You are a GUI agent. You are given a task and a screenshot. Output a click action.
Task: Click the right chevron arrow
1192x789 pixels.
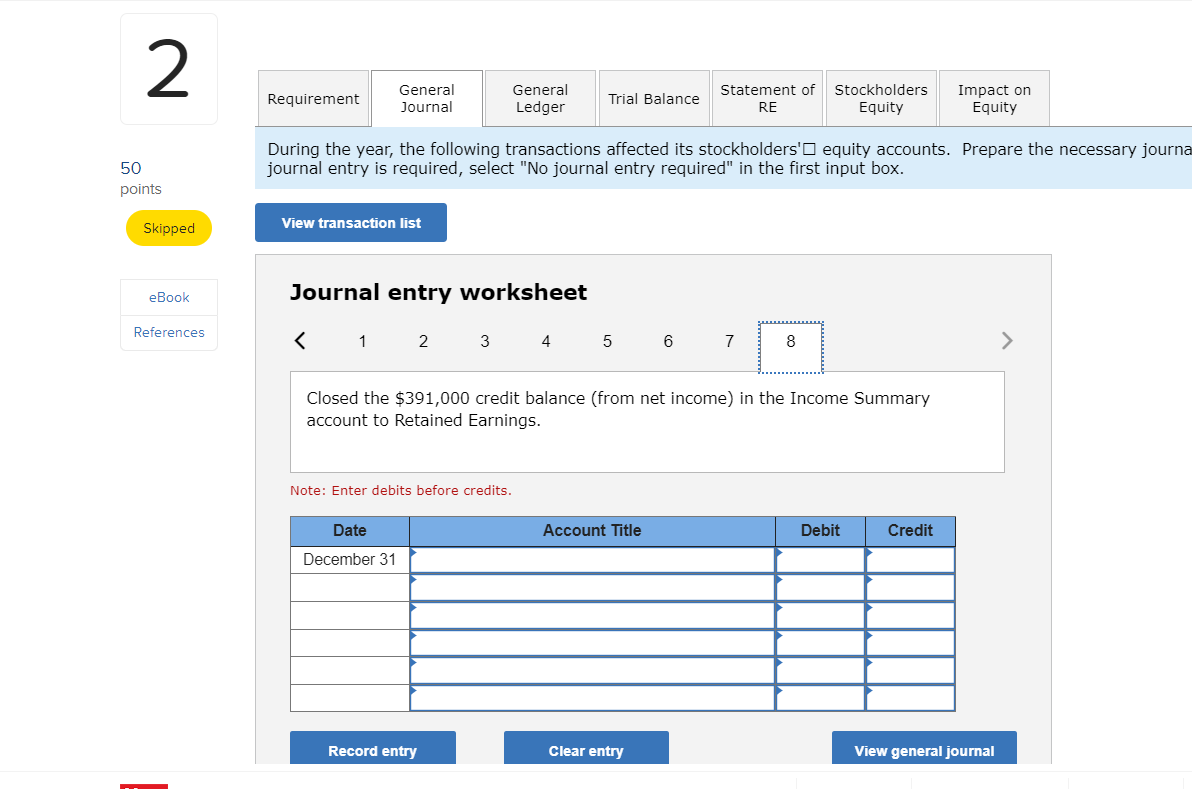click(1006, 340)
